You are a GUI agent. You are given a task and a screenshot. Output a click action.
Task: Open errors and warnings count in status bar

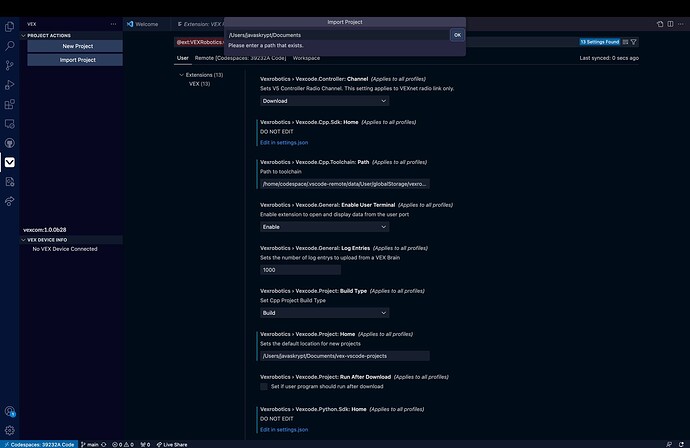(x=123, y=444)
